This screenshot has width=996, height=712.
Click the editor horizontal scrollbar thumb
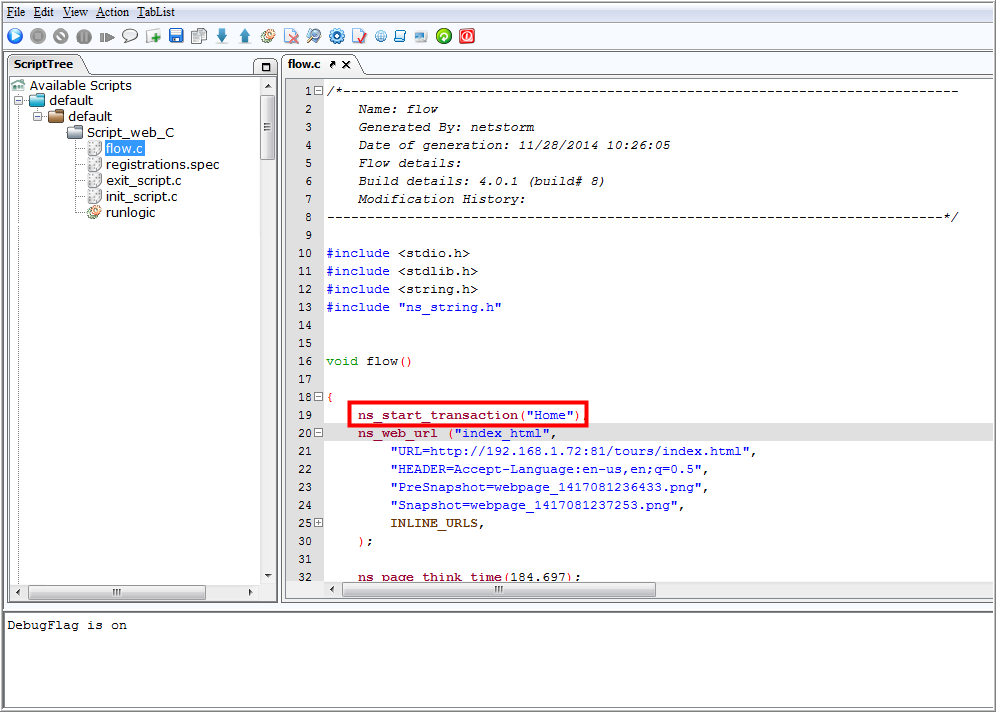pos(499,590)
